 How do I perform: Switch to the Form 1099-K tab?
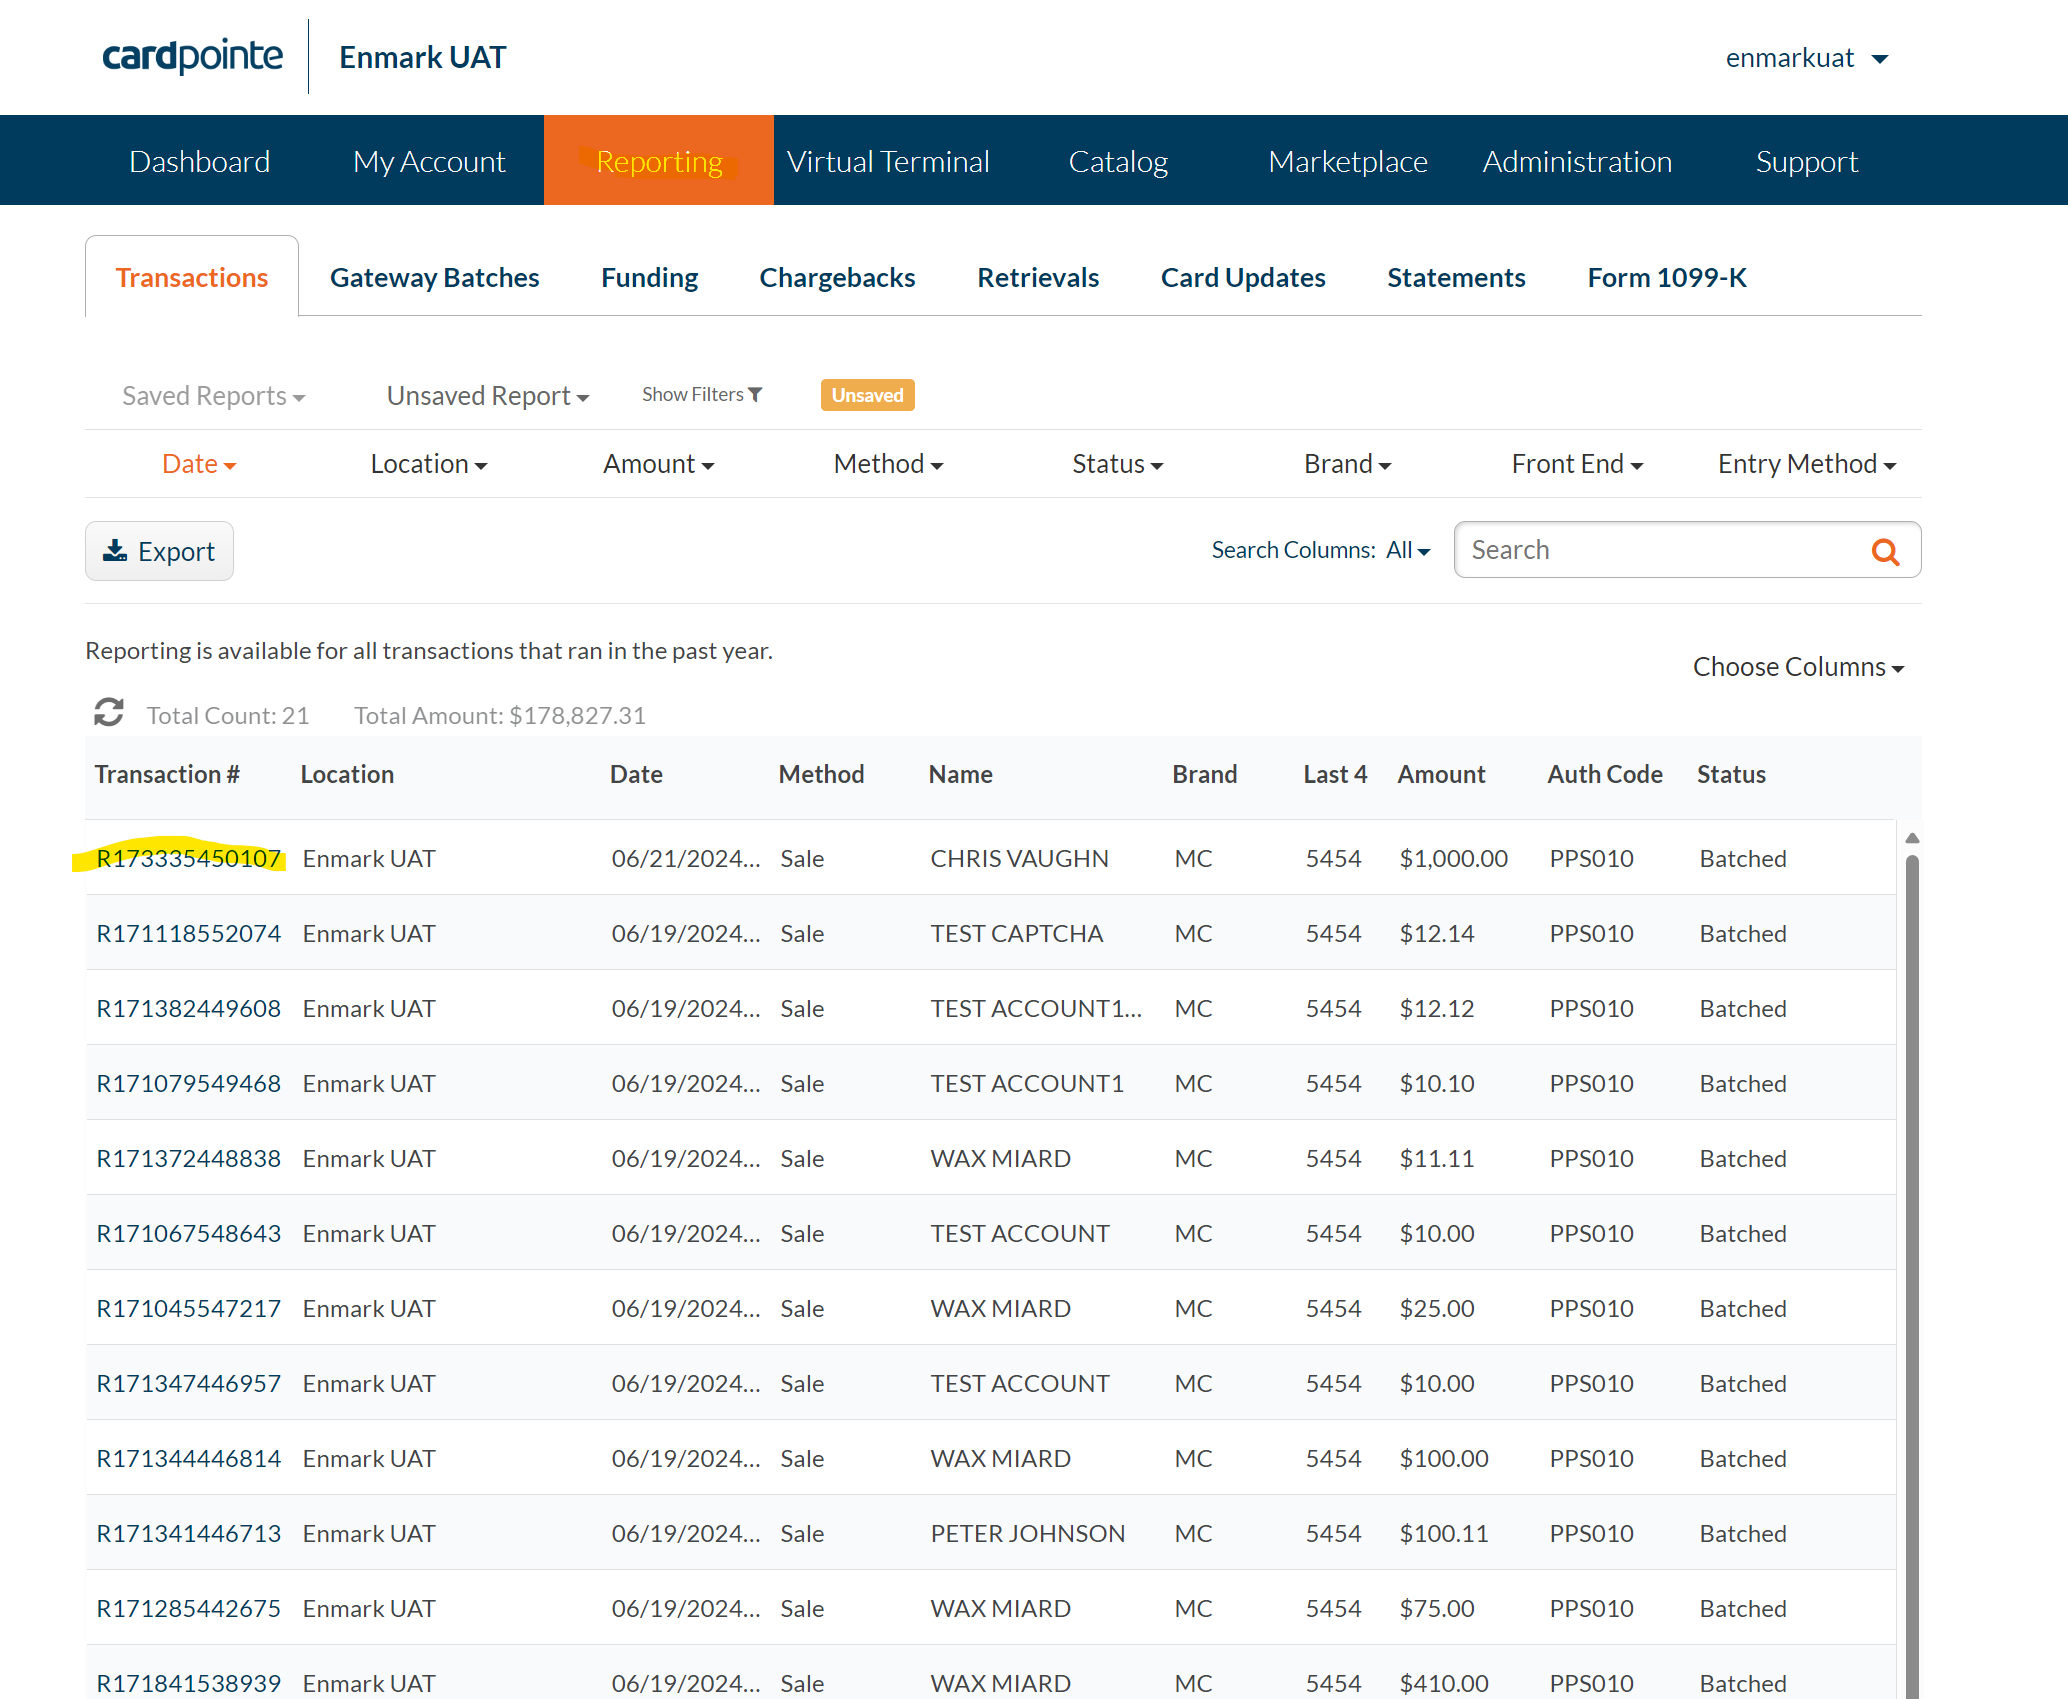pyautogui.click(x=1667, y=277)
